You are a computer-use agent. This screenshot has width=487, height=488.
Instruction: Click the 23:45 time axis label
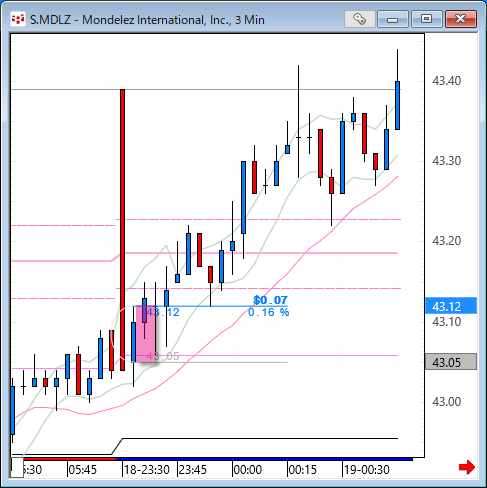coord(193,470)
